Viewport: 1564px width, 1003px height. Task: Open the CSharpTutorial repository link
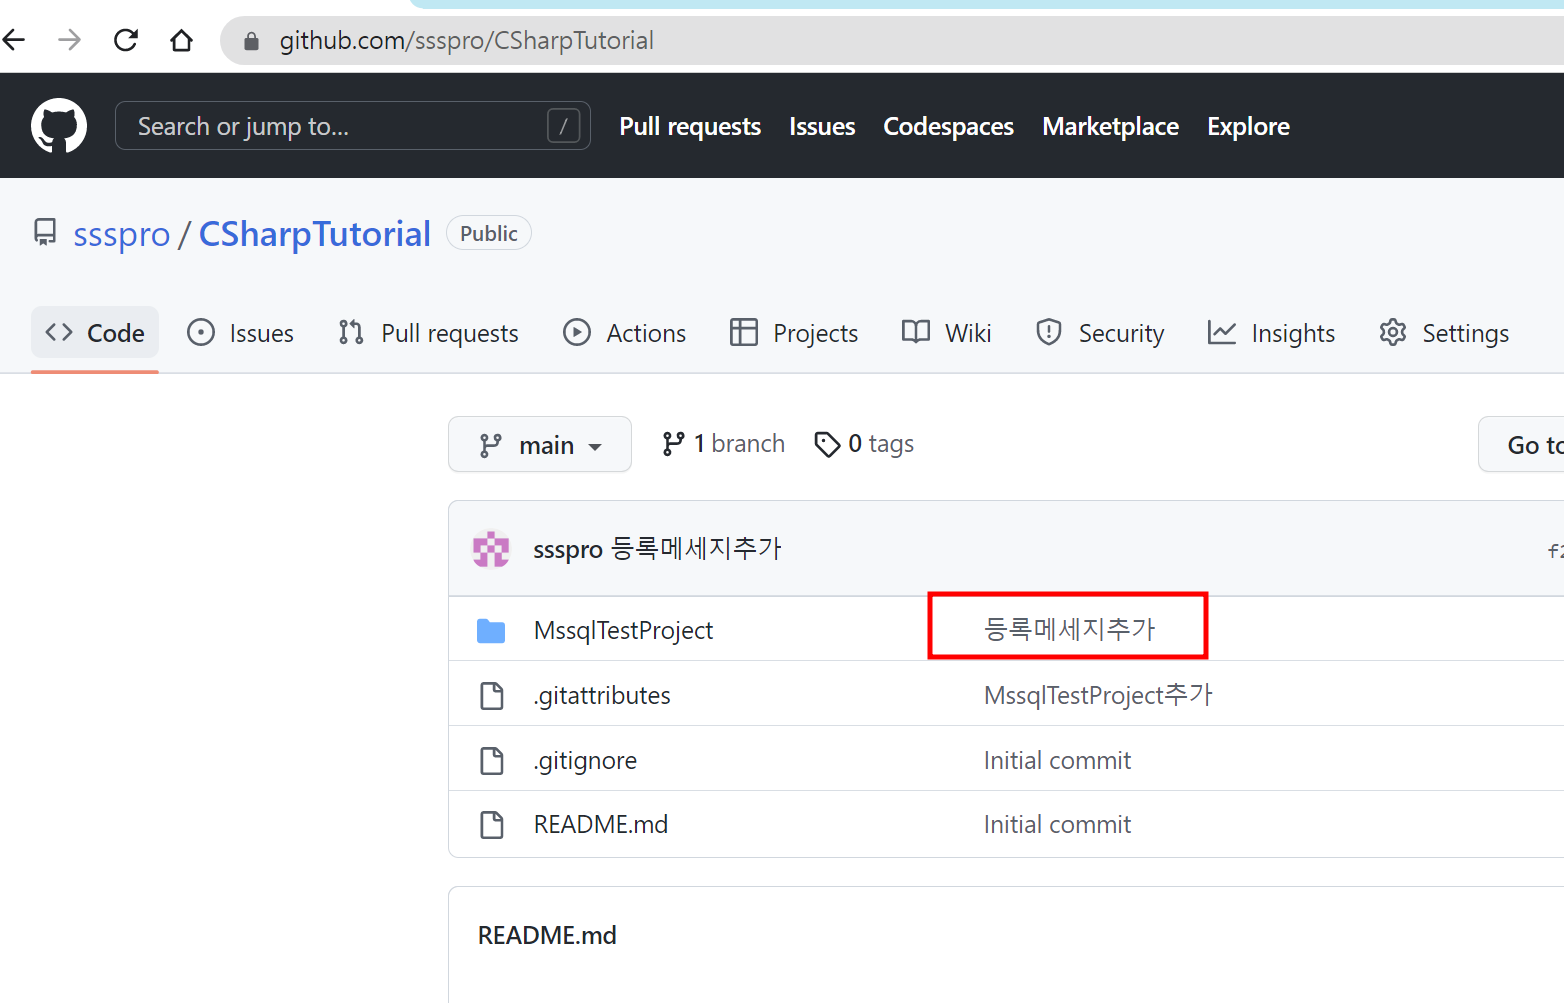[x=315, y=234]
